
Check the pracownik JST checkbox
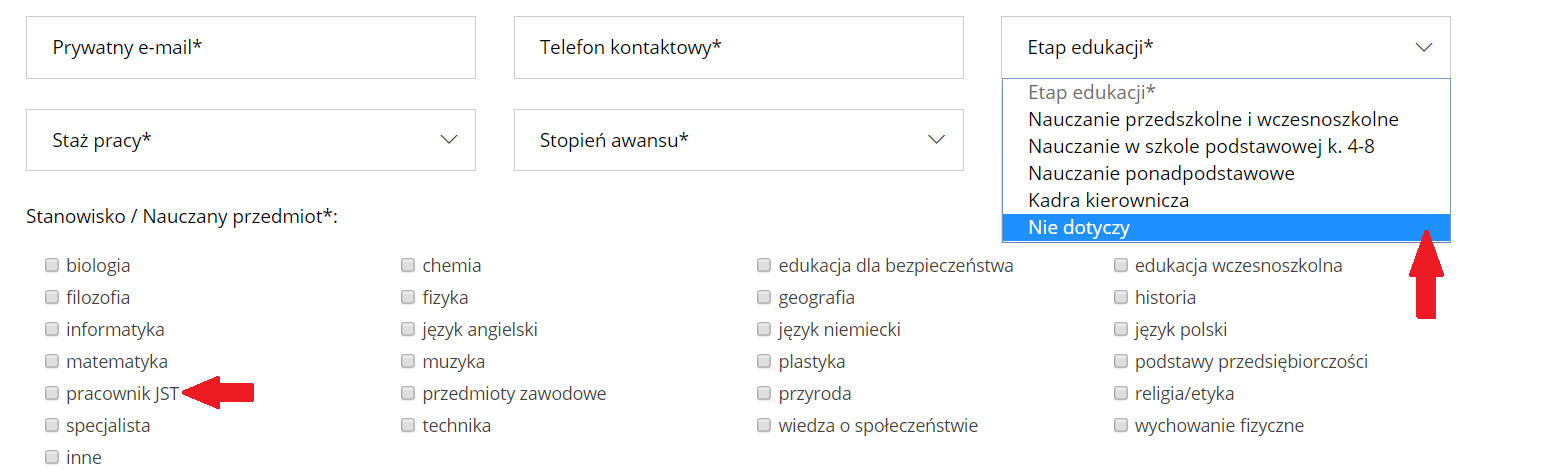click(x=52, y=394)
